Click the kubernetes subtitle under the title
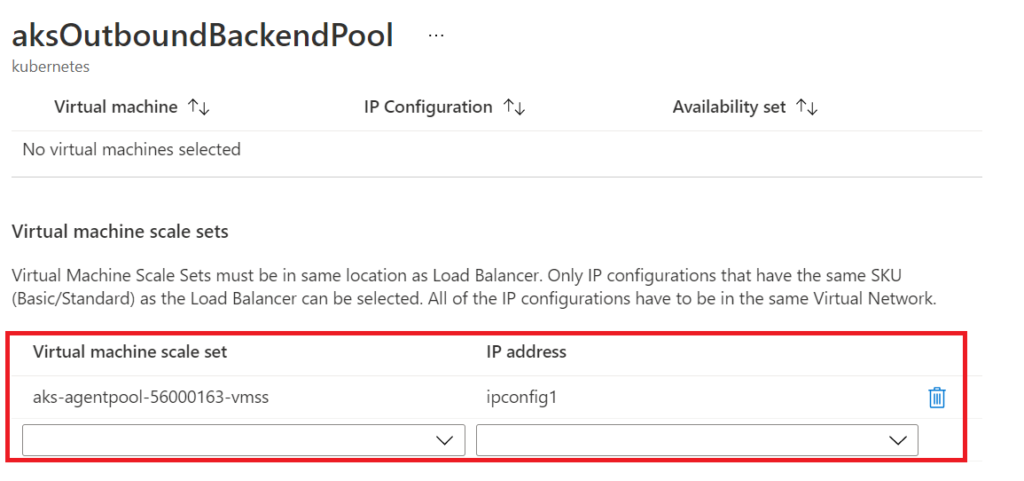The height and width of the screenshot is (481, 1024). coord(51,67)
